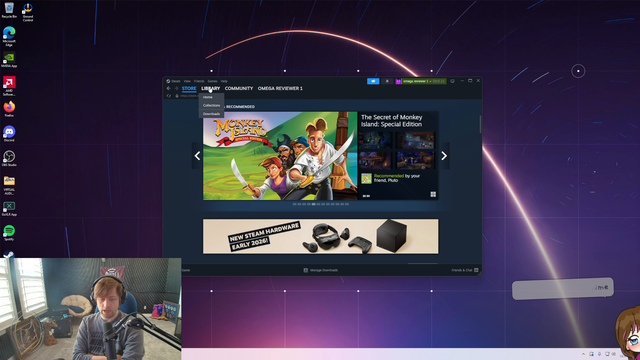View the first Monkey Island screenshot thumbnail
The height and width of the screenshot is (360, 640).
375,140
